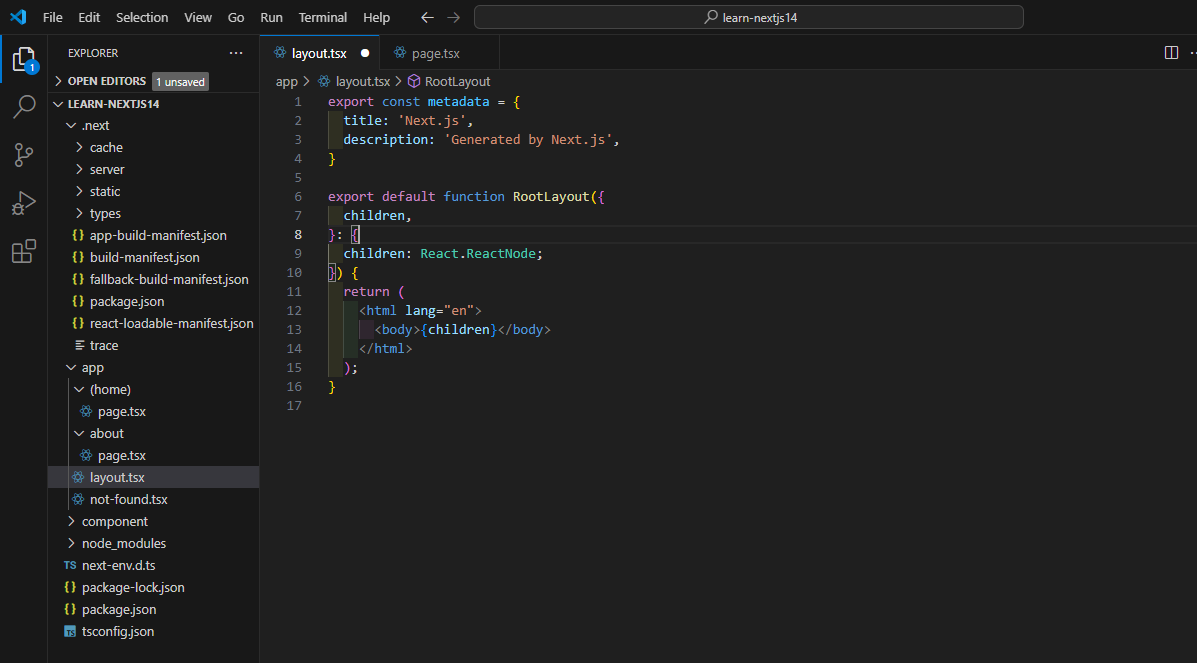Open the Explorer view in activity bar
1197x663 pixels.
click(24, 60)
